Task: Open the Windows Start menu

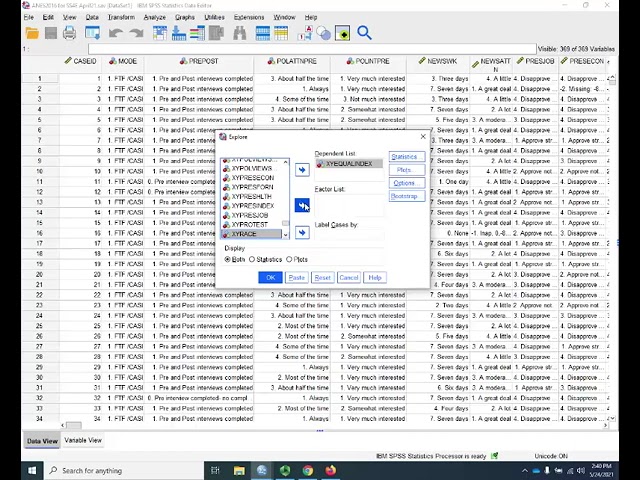Action: point(32,471)
